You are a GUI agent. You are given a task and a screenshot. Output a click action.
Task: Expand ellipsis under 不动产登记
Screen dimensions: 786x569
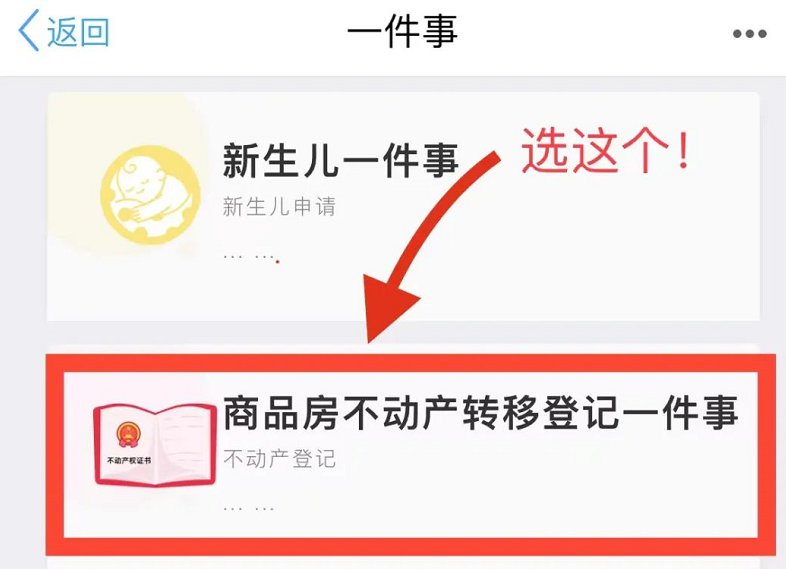click(249, 508)
